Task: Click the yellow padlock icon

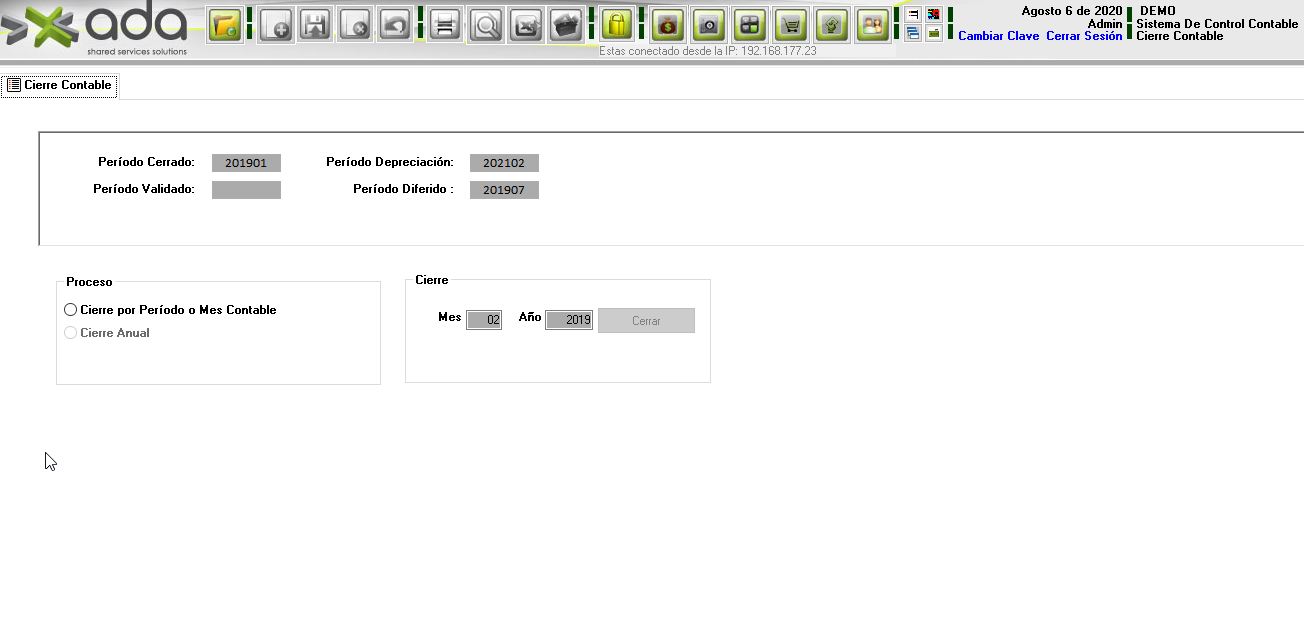Action: point(618,25)
